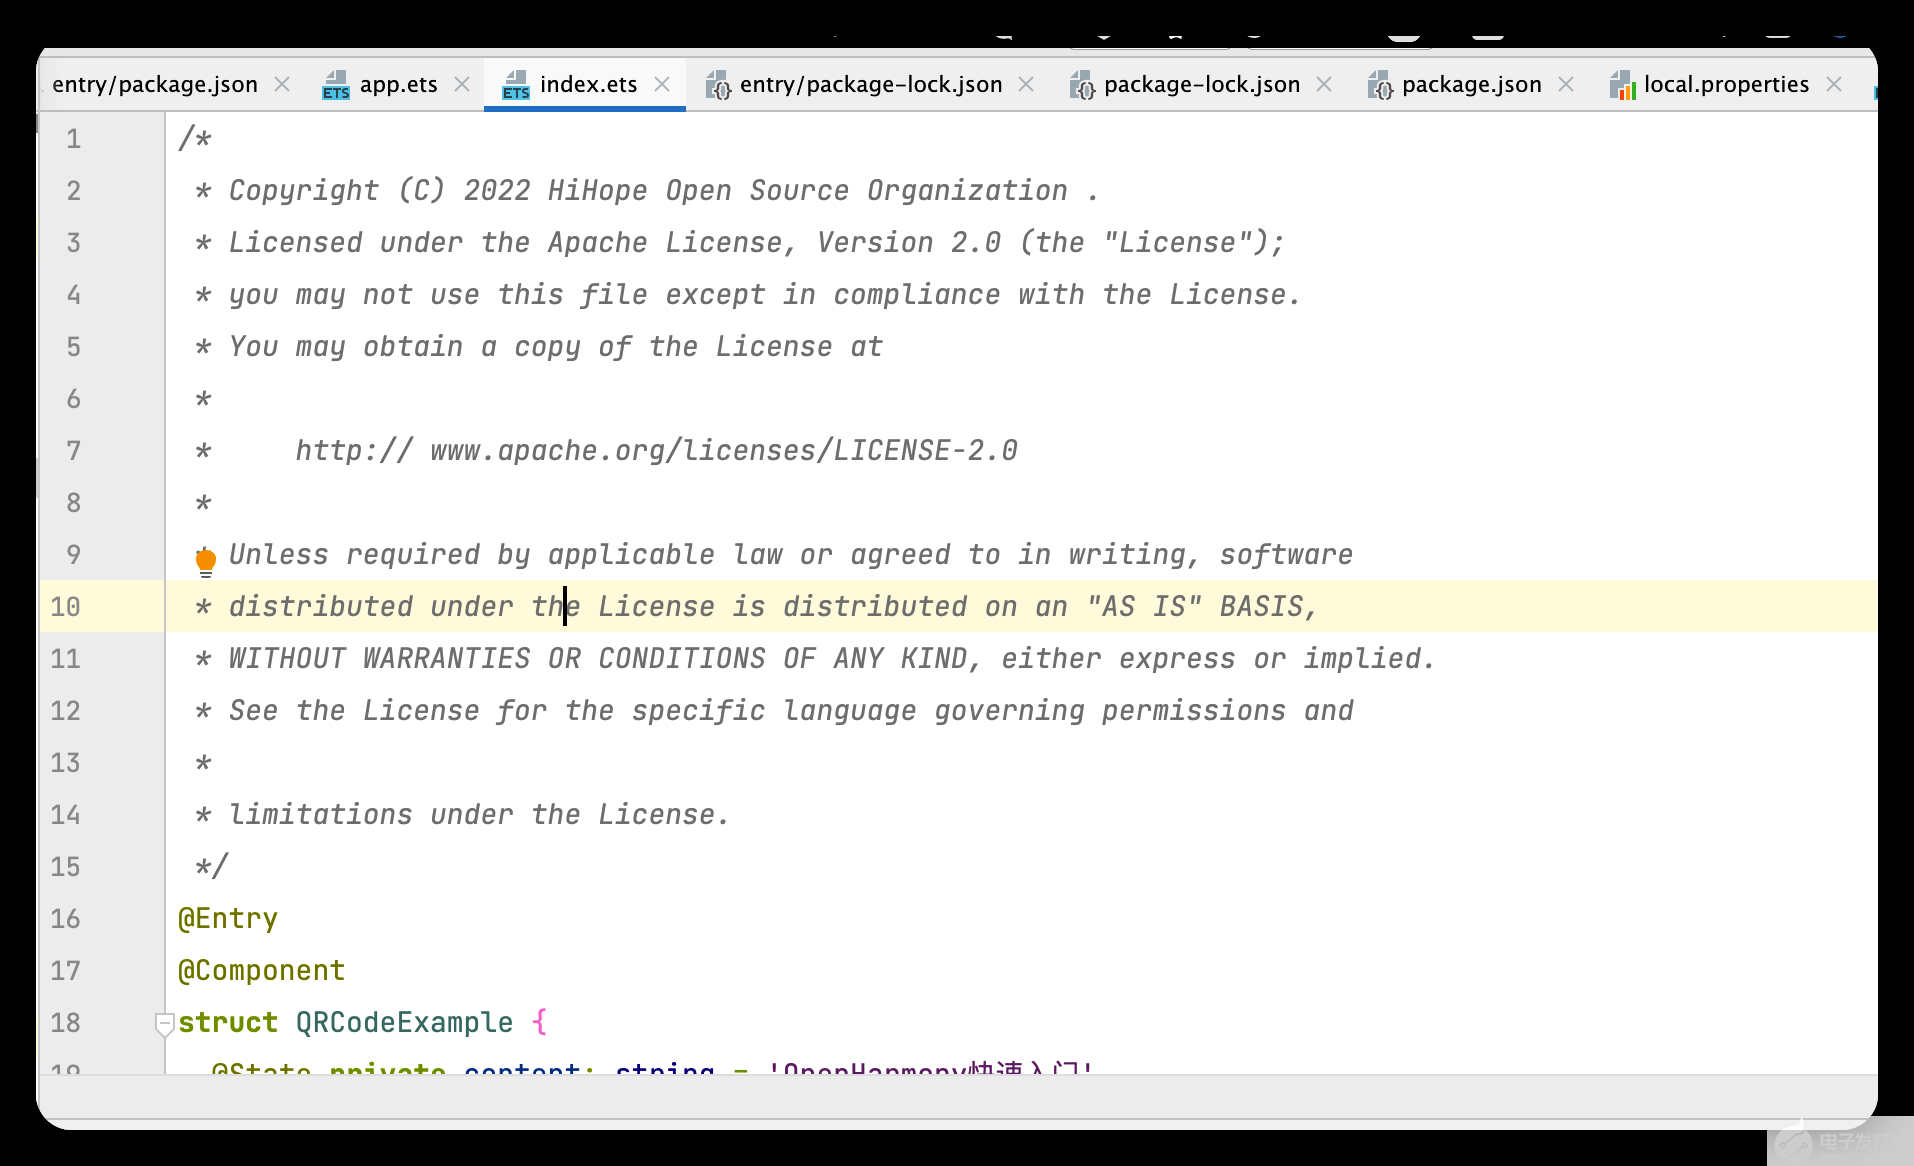Click the '@Component' decorator text
Screen dimensions: 1914x1166
(261, 971)
